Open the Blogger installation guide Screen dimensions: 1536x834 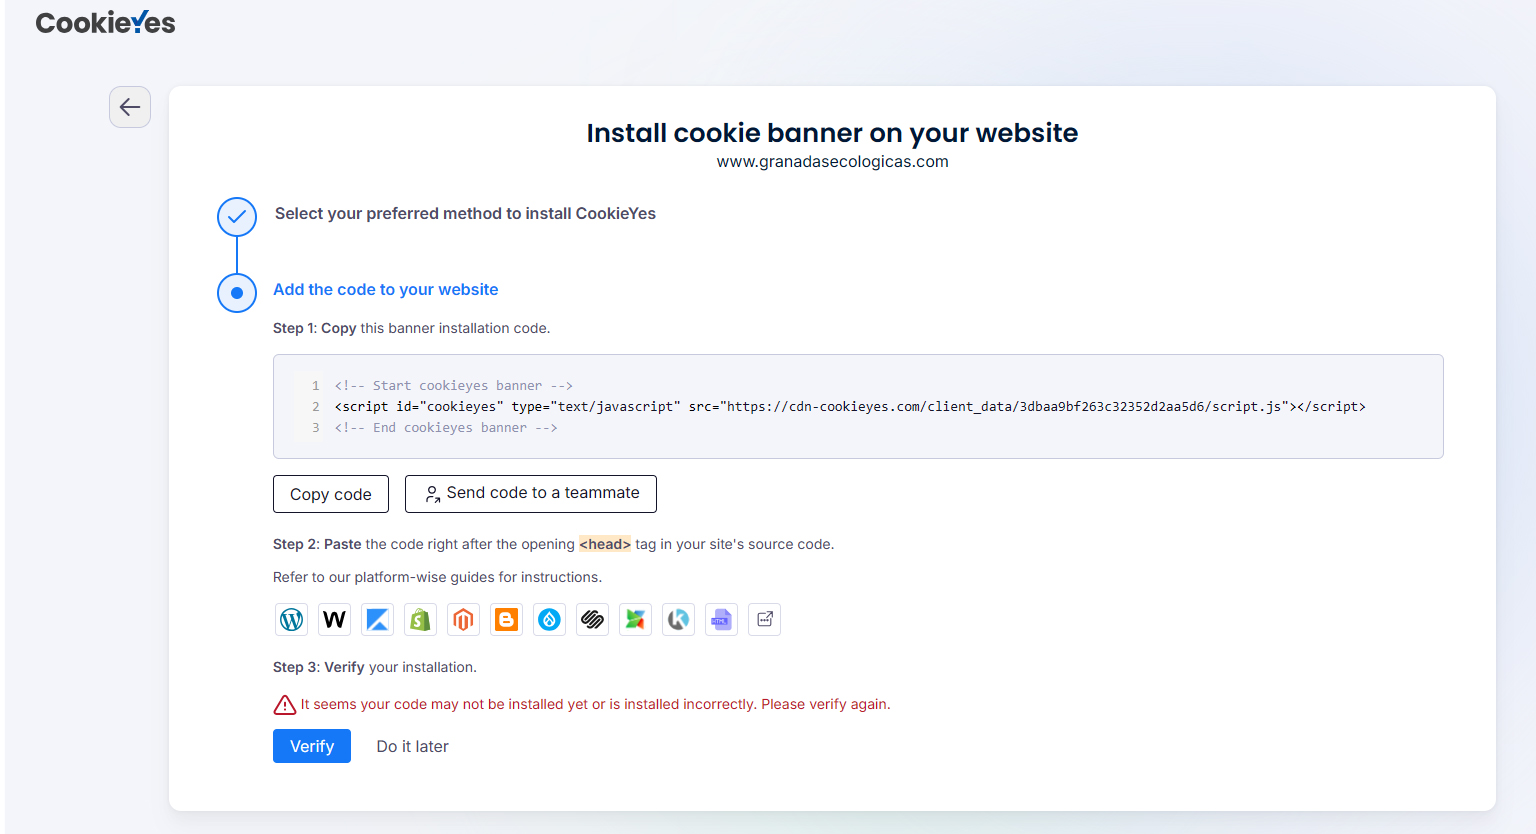506,620
